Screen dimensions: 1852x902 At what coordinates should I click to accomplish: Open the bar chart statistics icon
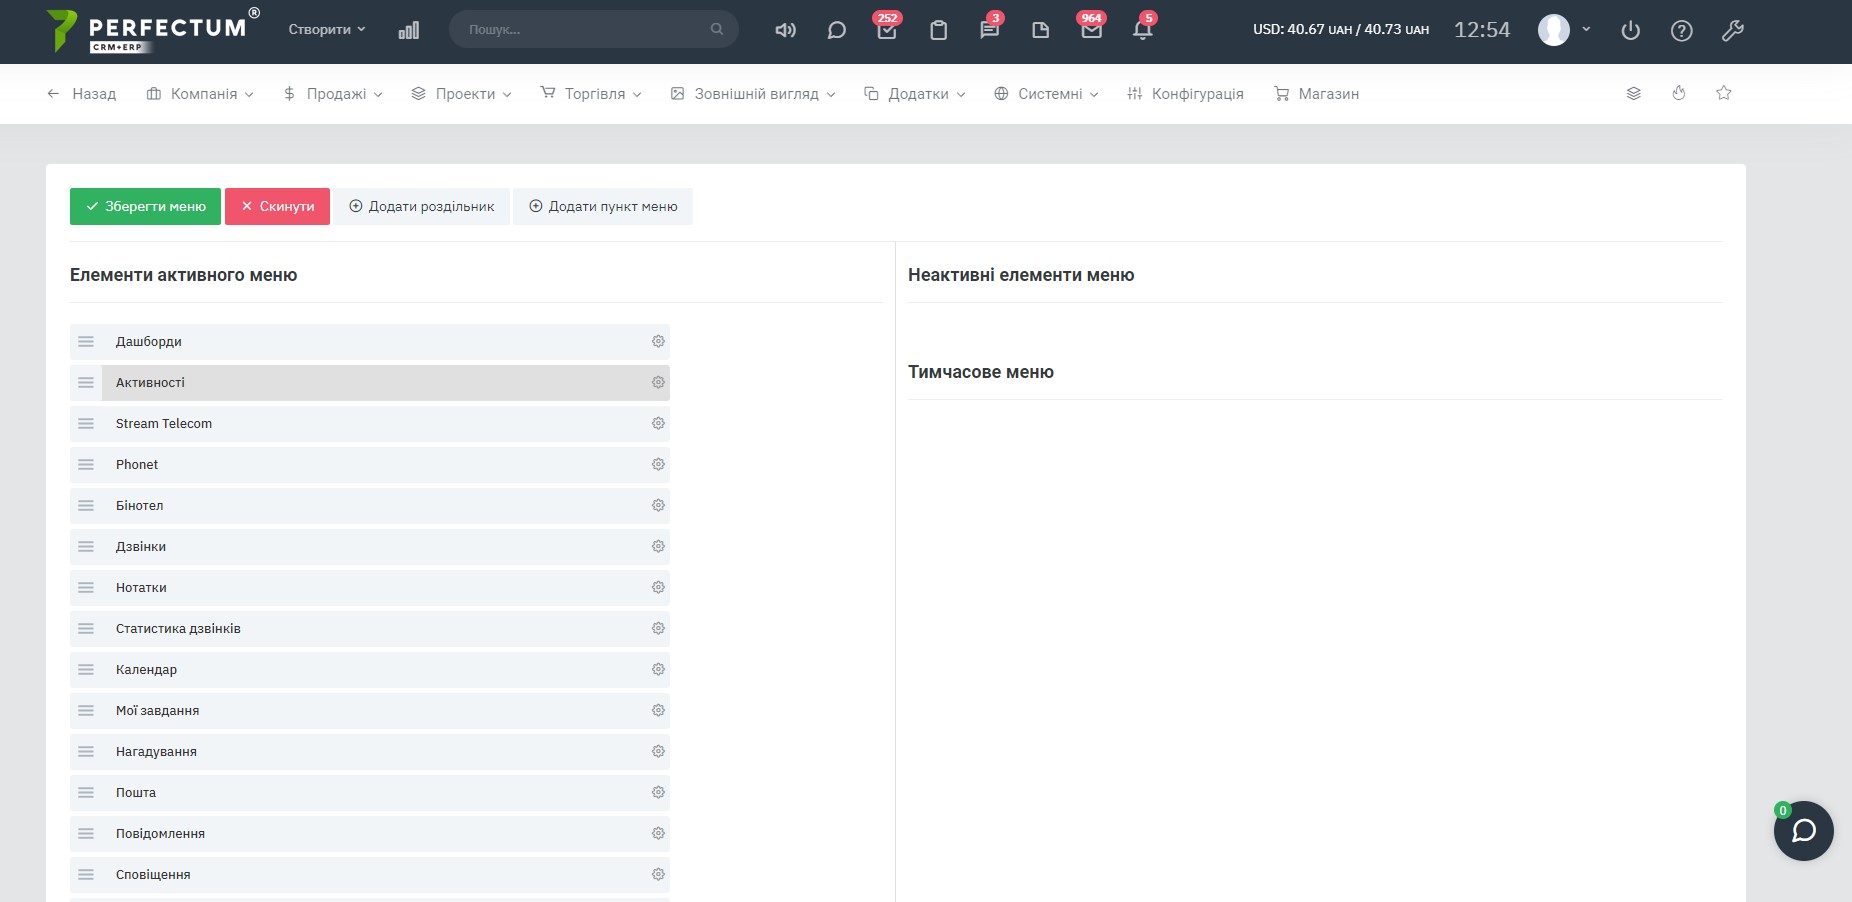point(408,30)
